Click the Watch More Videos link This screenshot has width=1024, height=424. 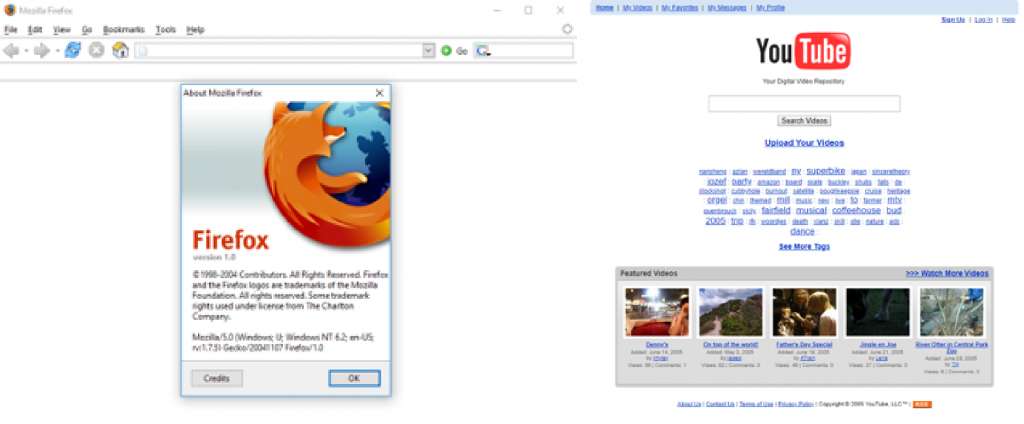pyautogui.click(x=946, y=273)
